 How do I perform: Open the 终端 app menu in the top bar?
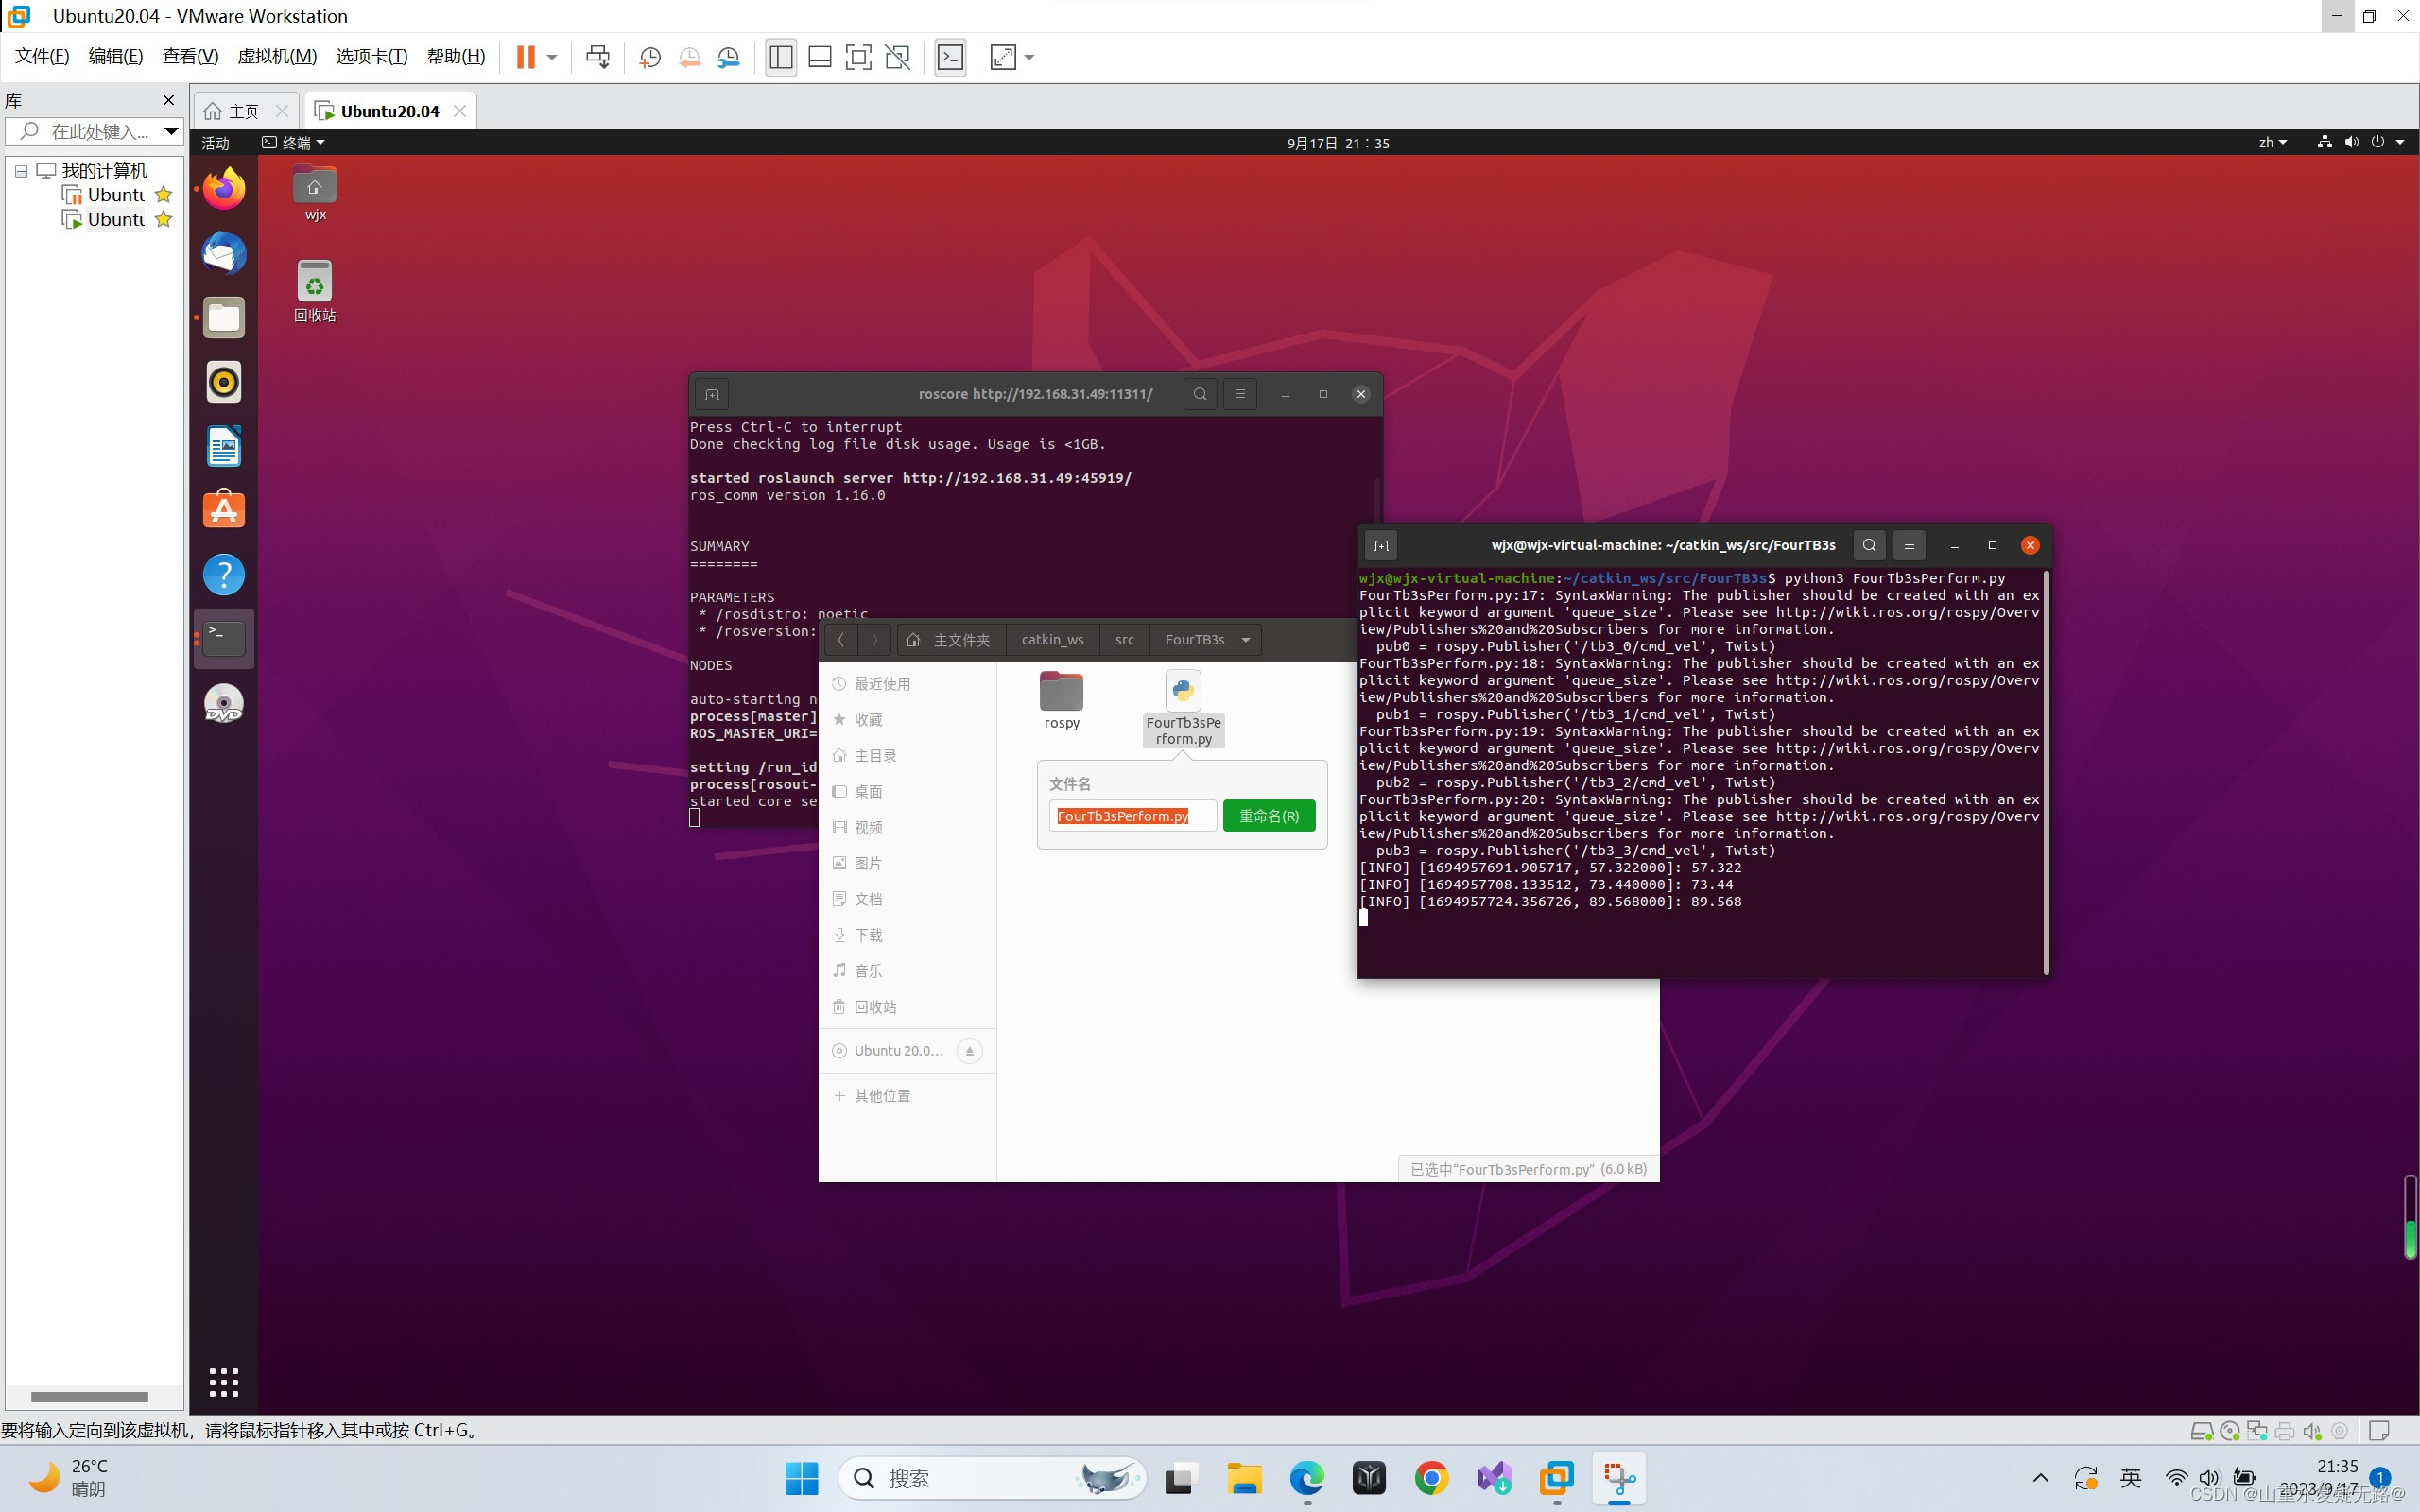click(x=293, y=143)
